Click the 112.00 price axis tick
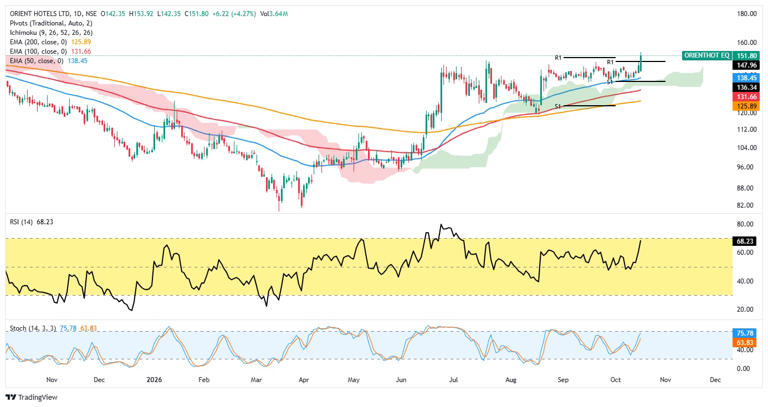The width and height of the screenshot is (768, 407). 746,129
